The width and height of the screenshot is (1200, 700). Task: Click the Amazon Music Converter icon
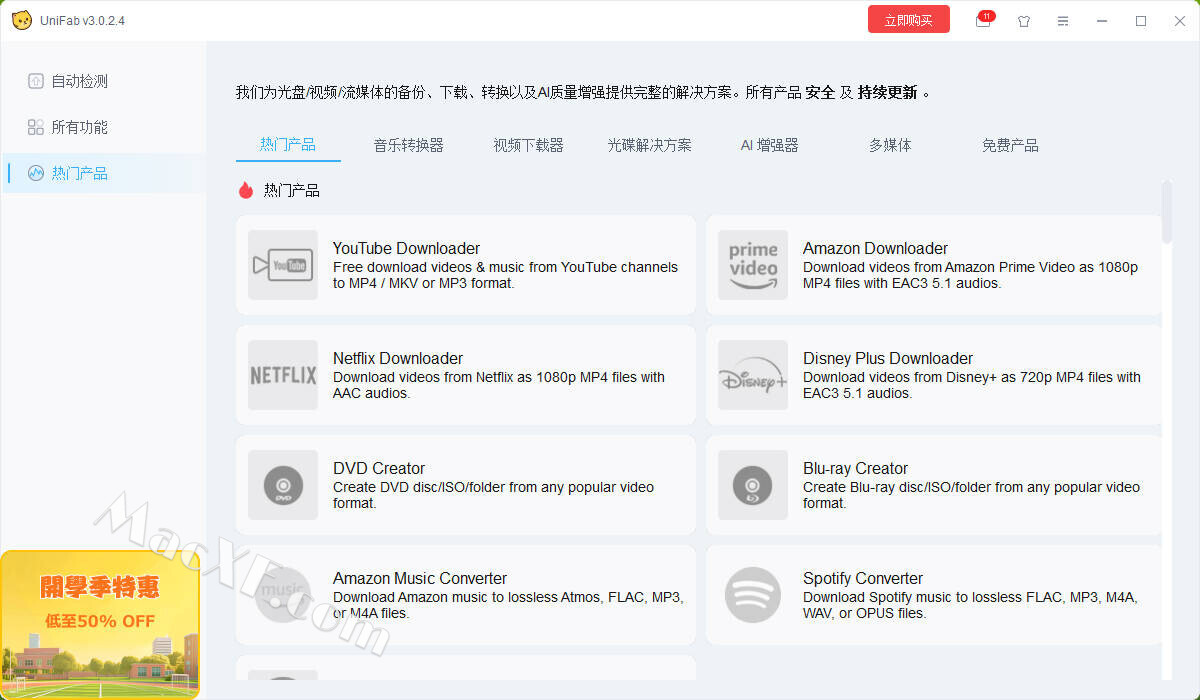click(283, 595)
